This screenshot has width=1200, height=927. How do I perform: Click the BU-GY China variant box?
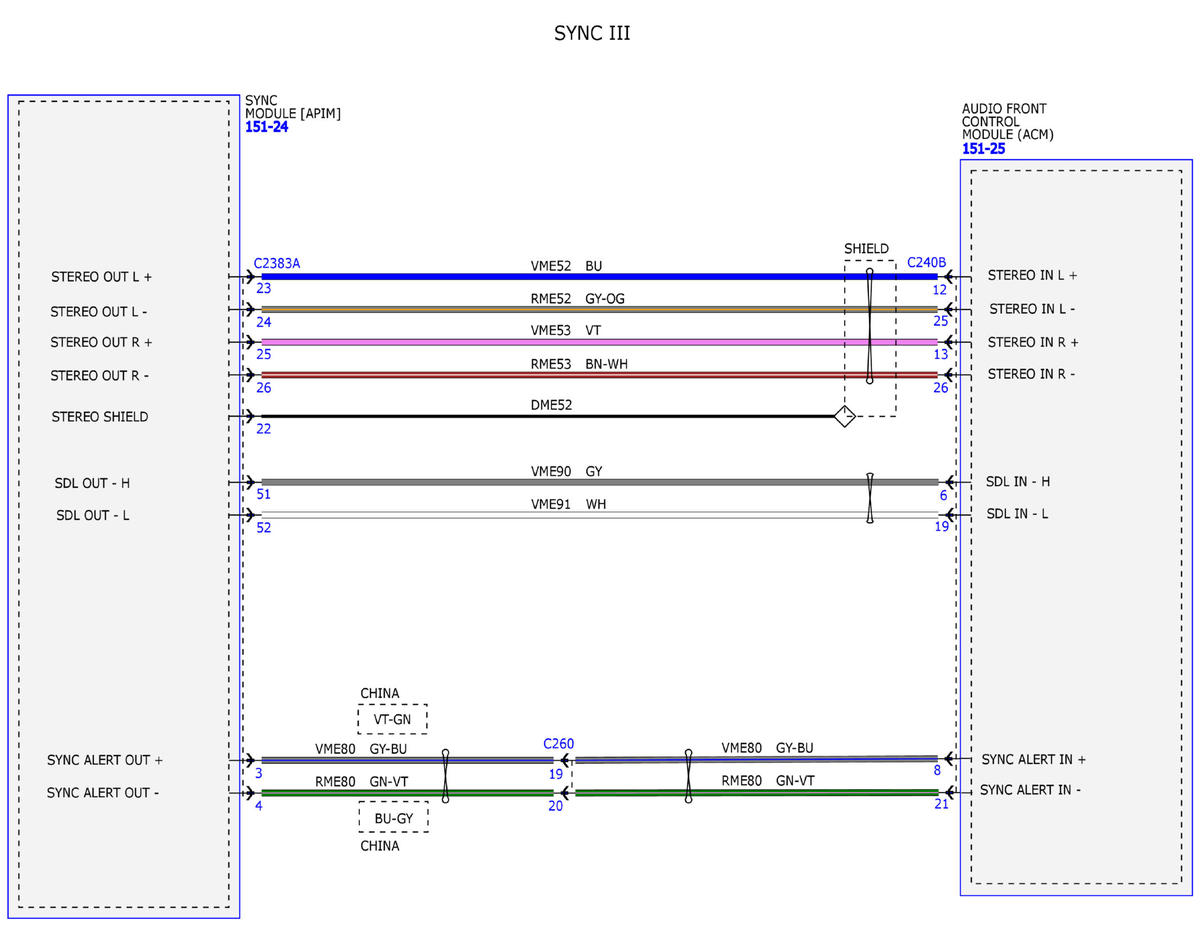393,817
